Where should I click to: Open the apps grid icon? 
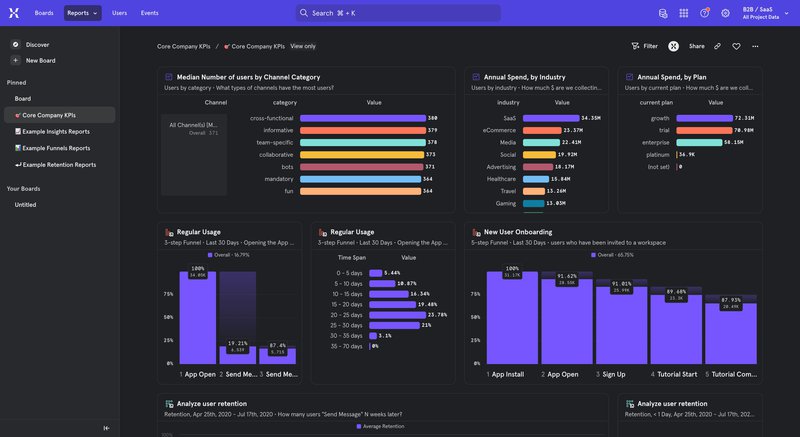(683, 13)
